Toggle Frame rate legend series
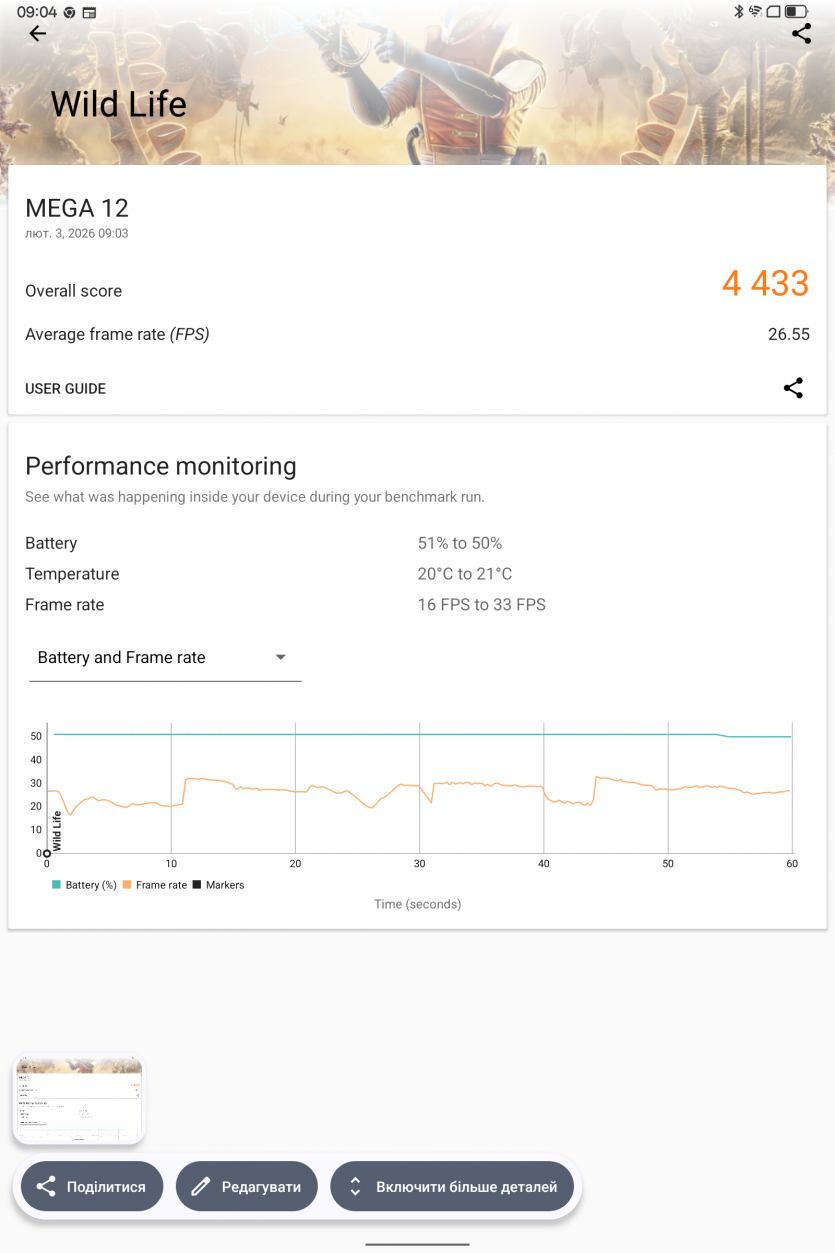 [x=155, y=885]
